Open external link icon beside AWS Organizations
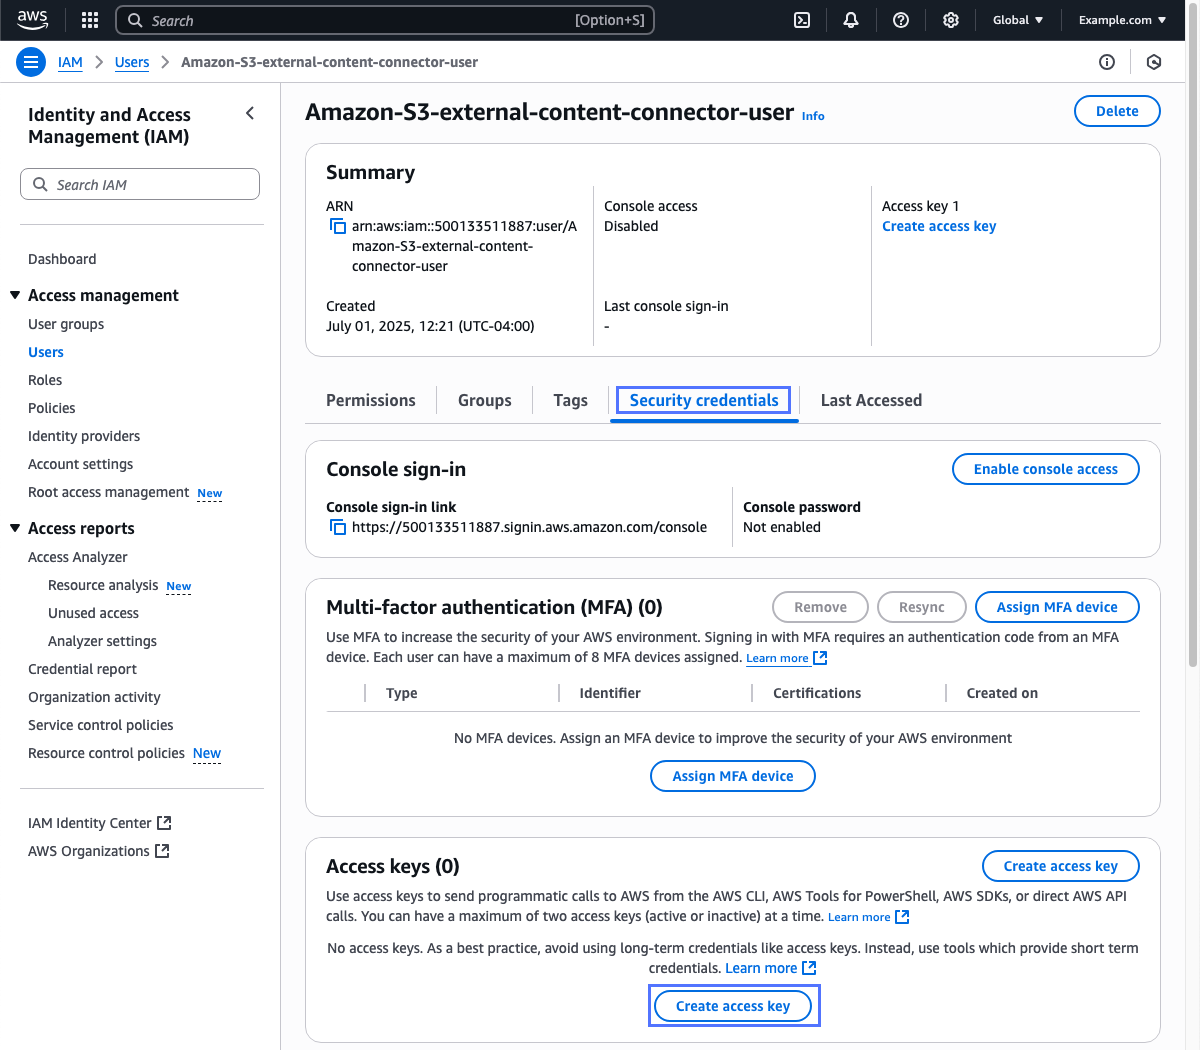 (162, 851)
